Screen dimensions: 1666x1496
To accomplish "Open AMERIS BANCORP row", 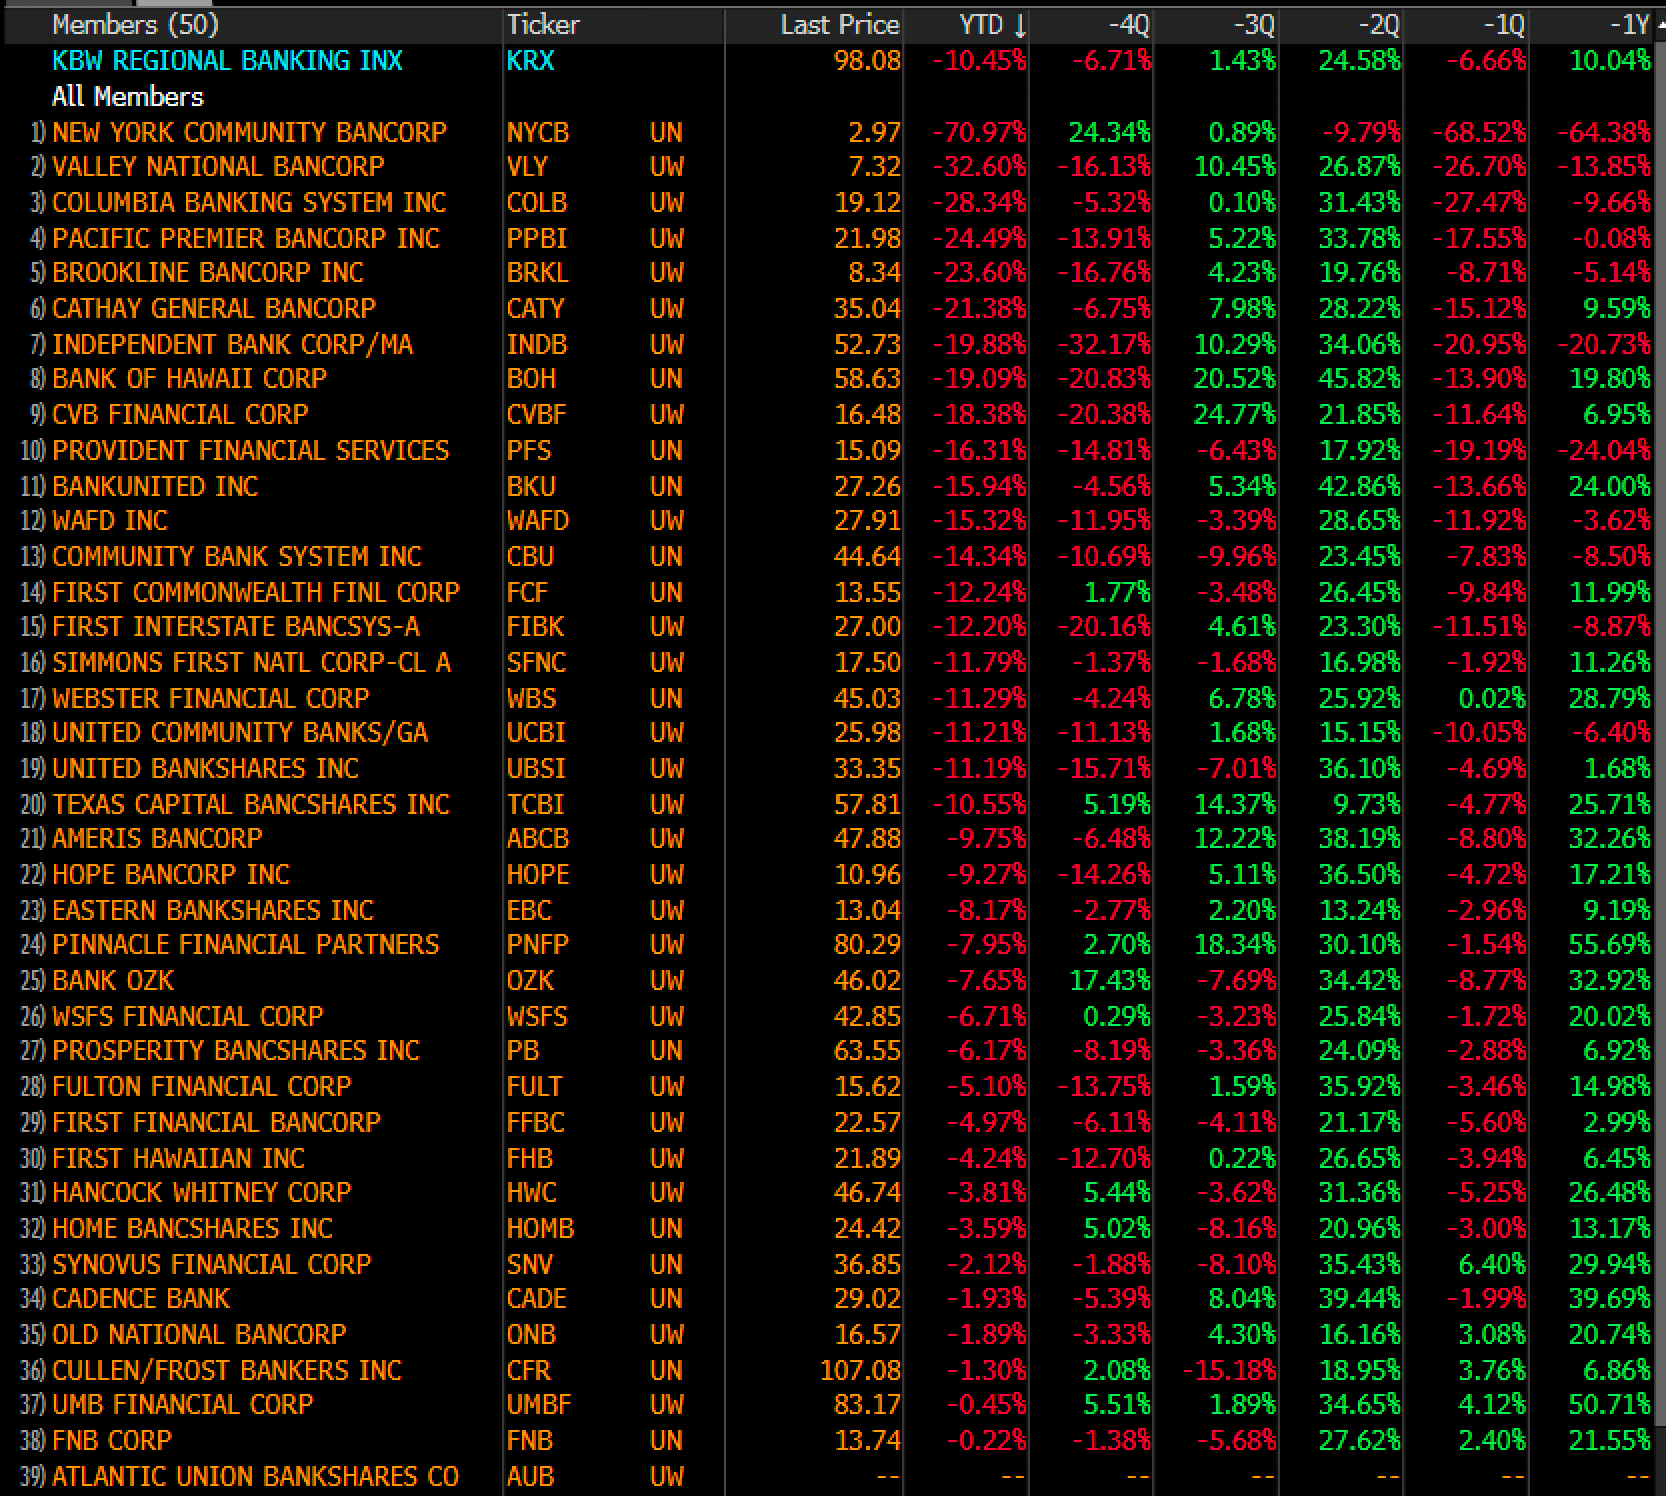I will (830, 839).
